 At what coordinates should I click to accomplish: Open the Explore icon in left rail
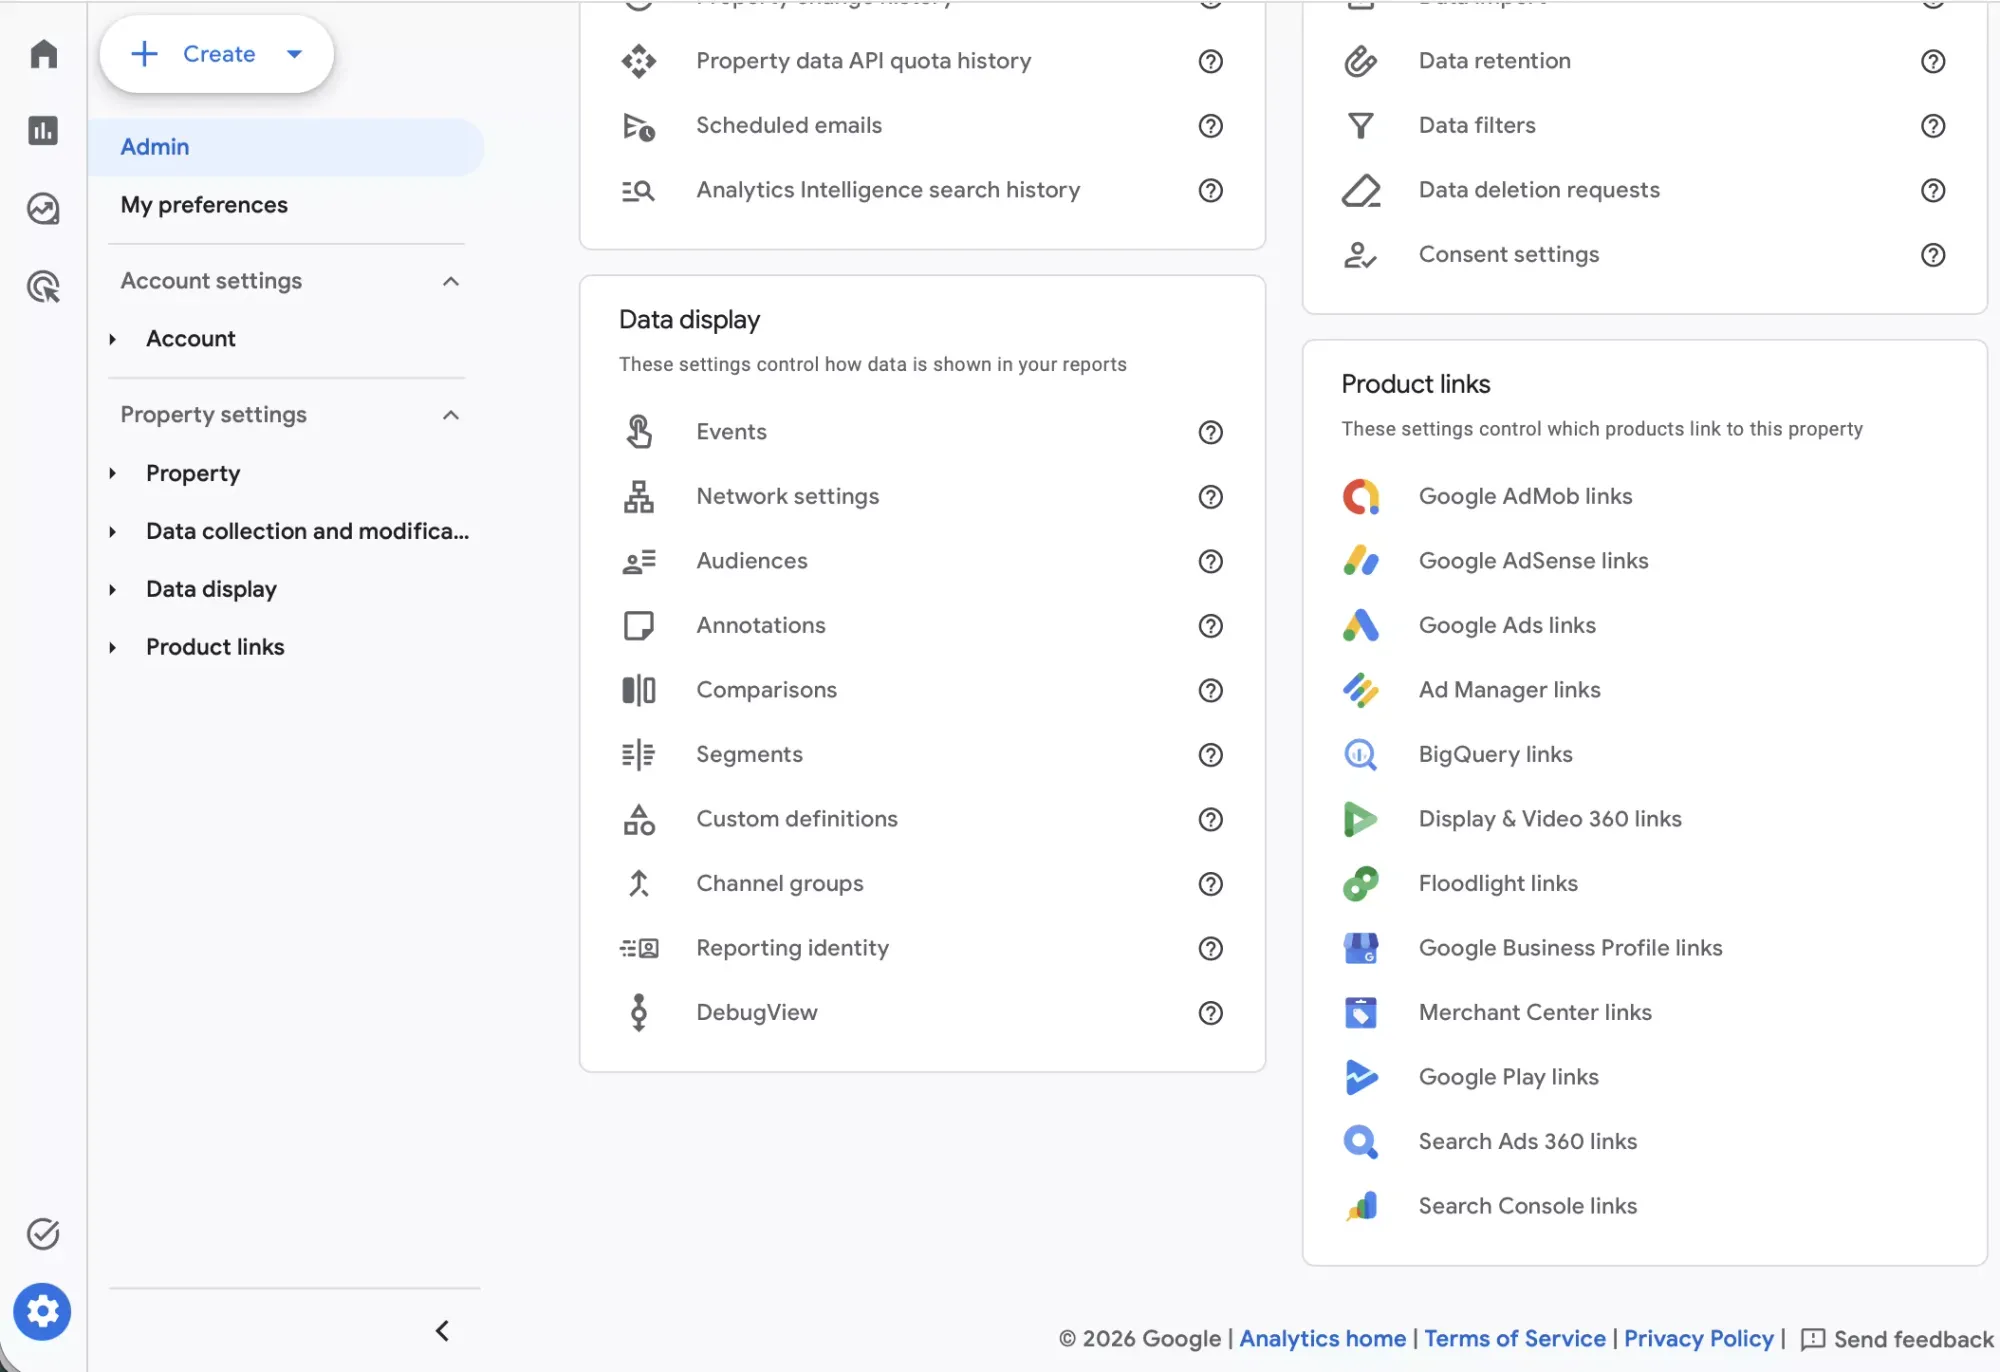pos(43,208)
